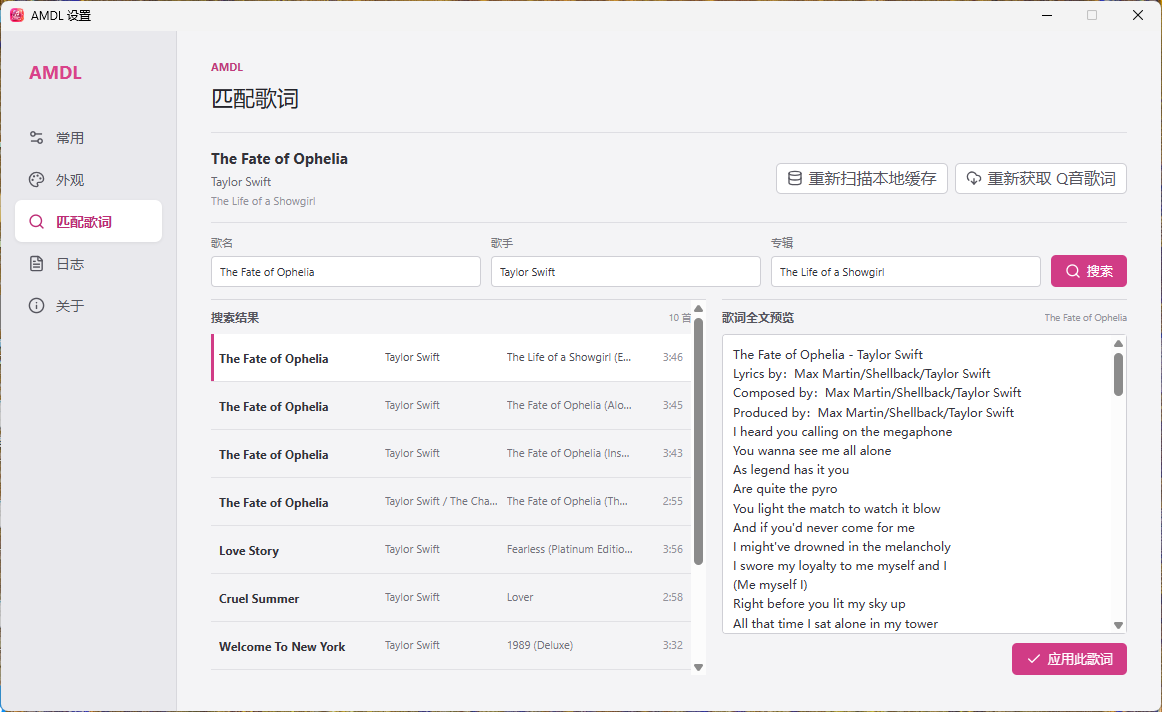Click the checkmark icon on 应用此歌词
This screenshot has width=1162, height=712.
coord(1033,659)
